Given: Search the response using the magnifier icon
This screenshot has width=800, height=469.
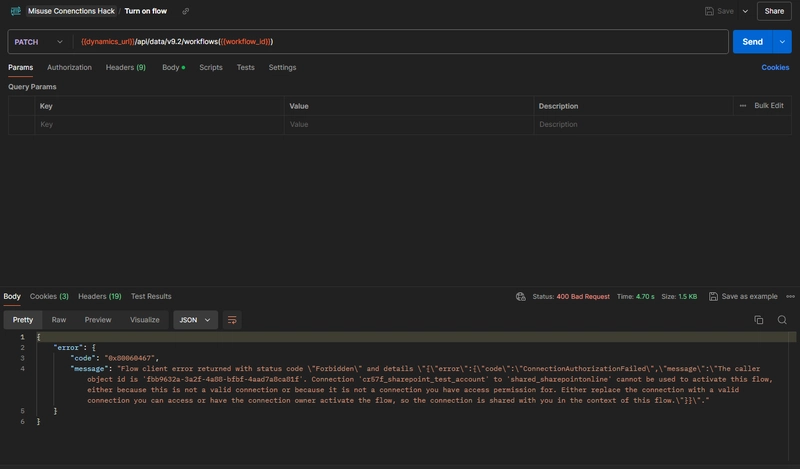Looking at the screenshot, I should click(x=782, y=320).
